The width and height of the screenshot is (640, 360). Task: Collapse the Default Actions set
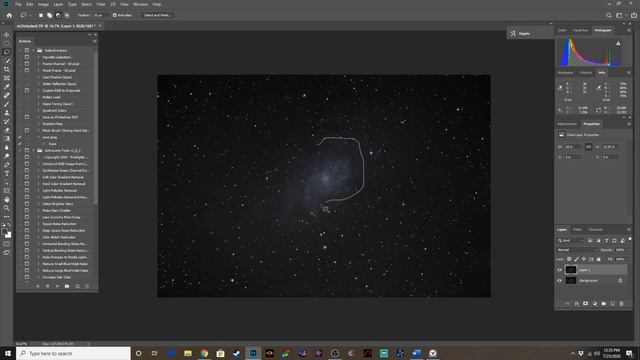click(34, 50)
